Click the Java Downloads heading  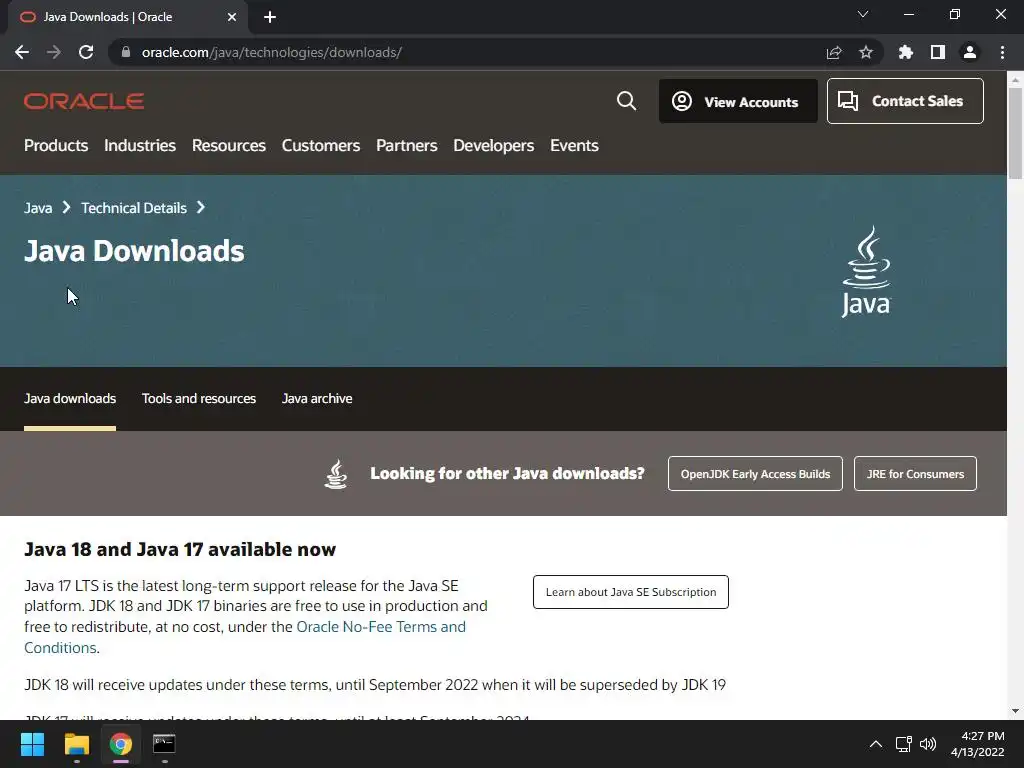(x=134, y=251)
